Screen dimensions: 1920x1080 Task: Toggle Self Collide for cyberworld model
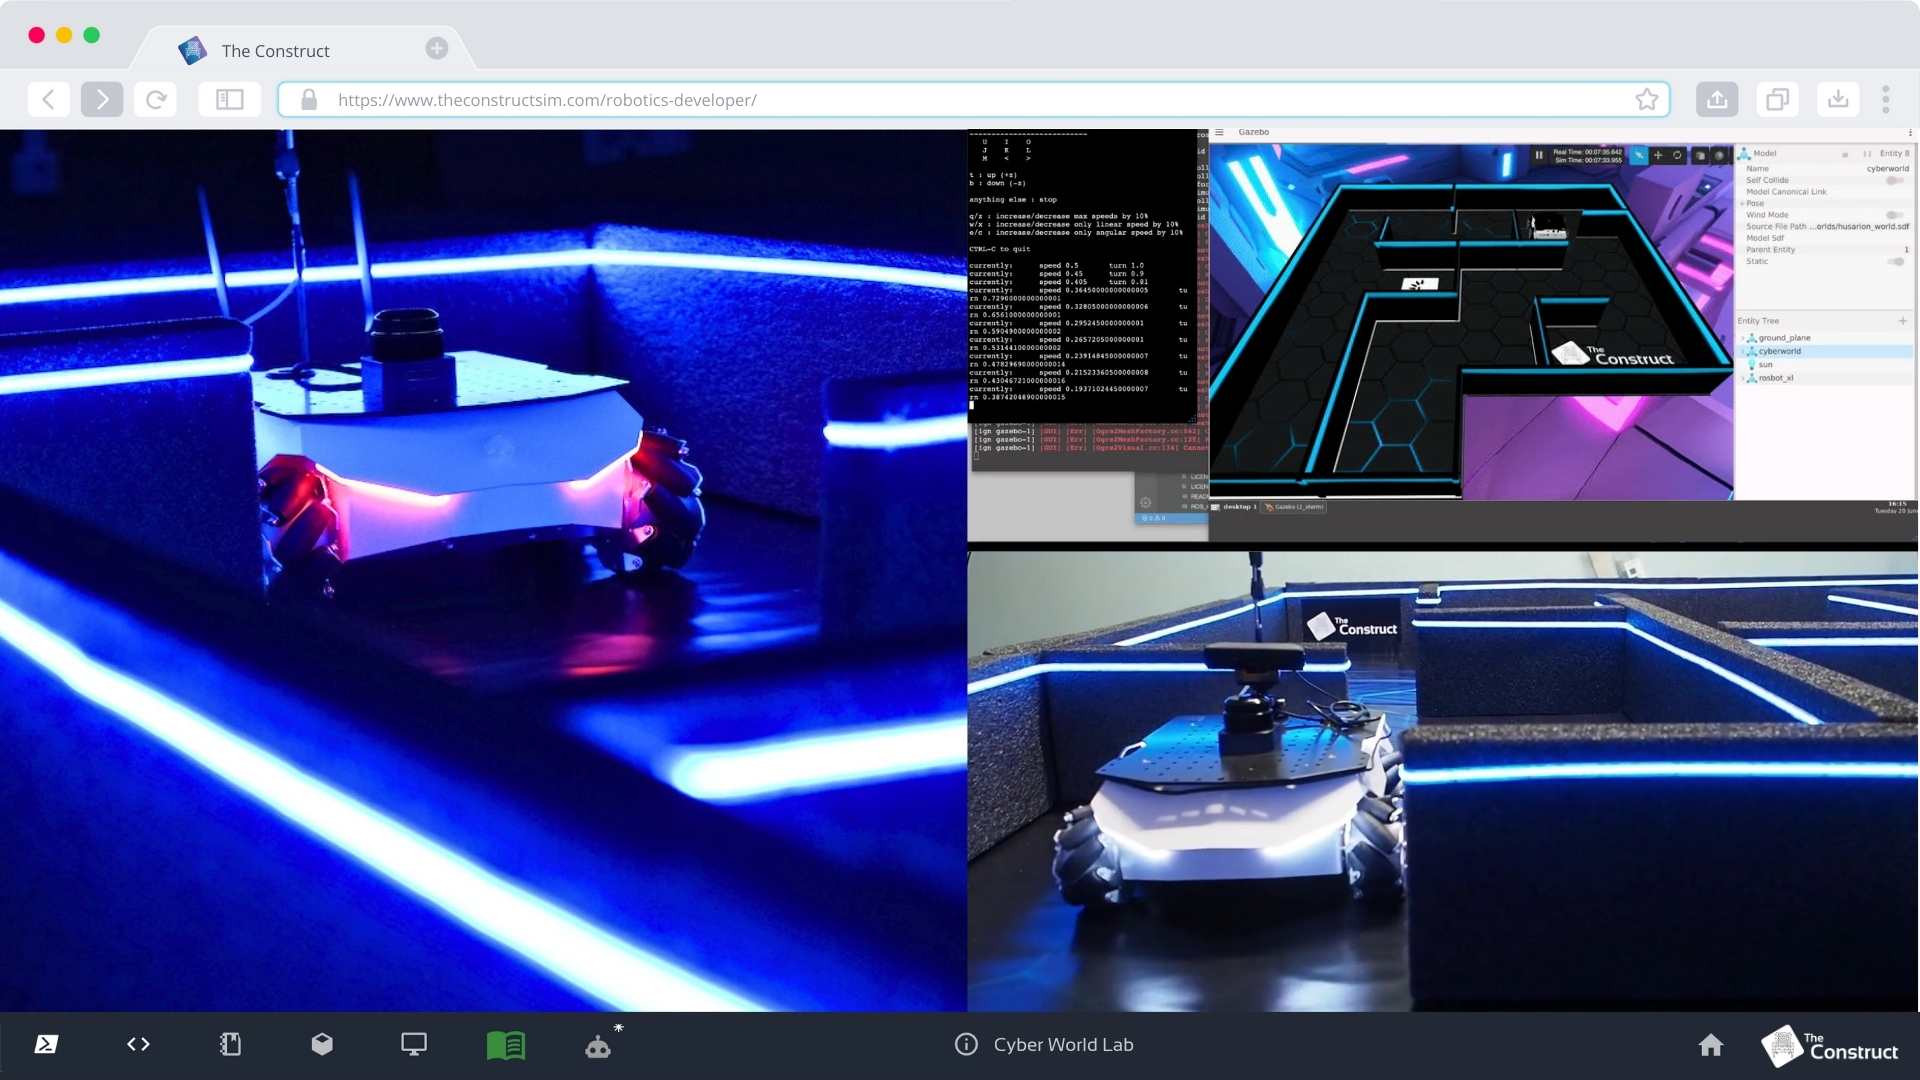pyautogui.click(x=1895, y=180)
